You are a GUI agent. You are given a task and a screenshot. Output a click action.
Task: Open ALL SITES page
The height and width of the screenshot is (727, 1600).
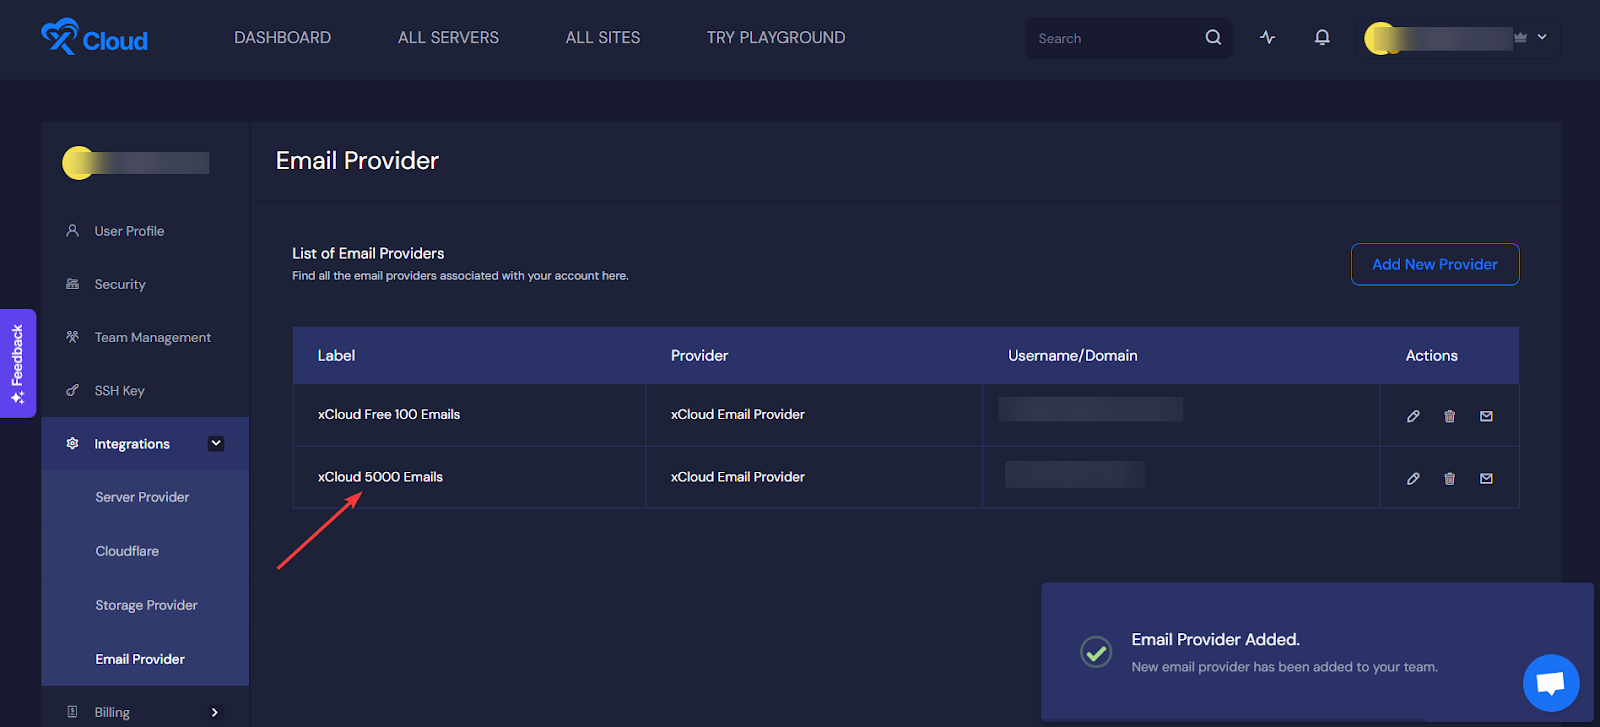pos(603,38)
